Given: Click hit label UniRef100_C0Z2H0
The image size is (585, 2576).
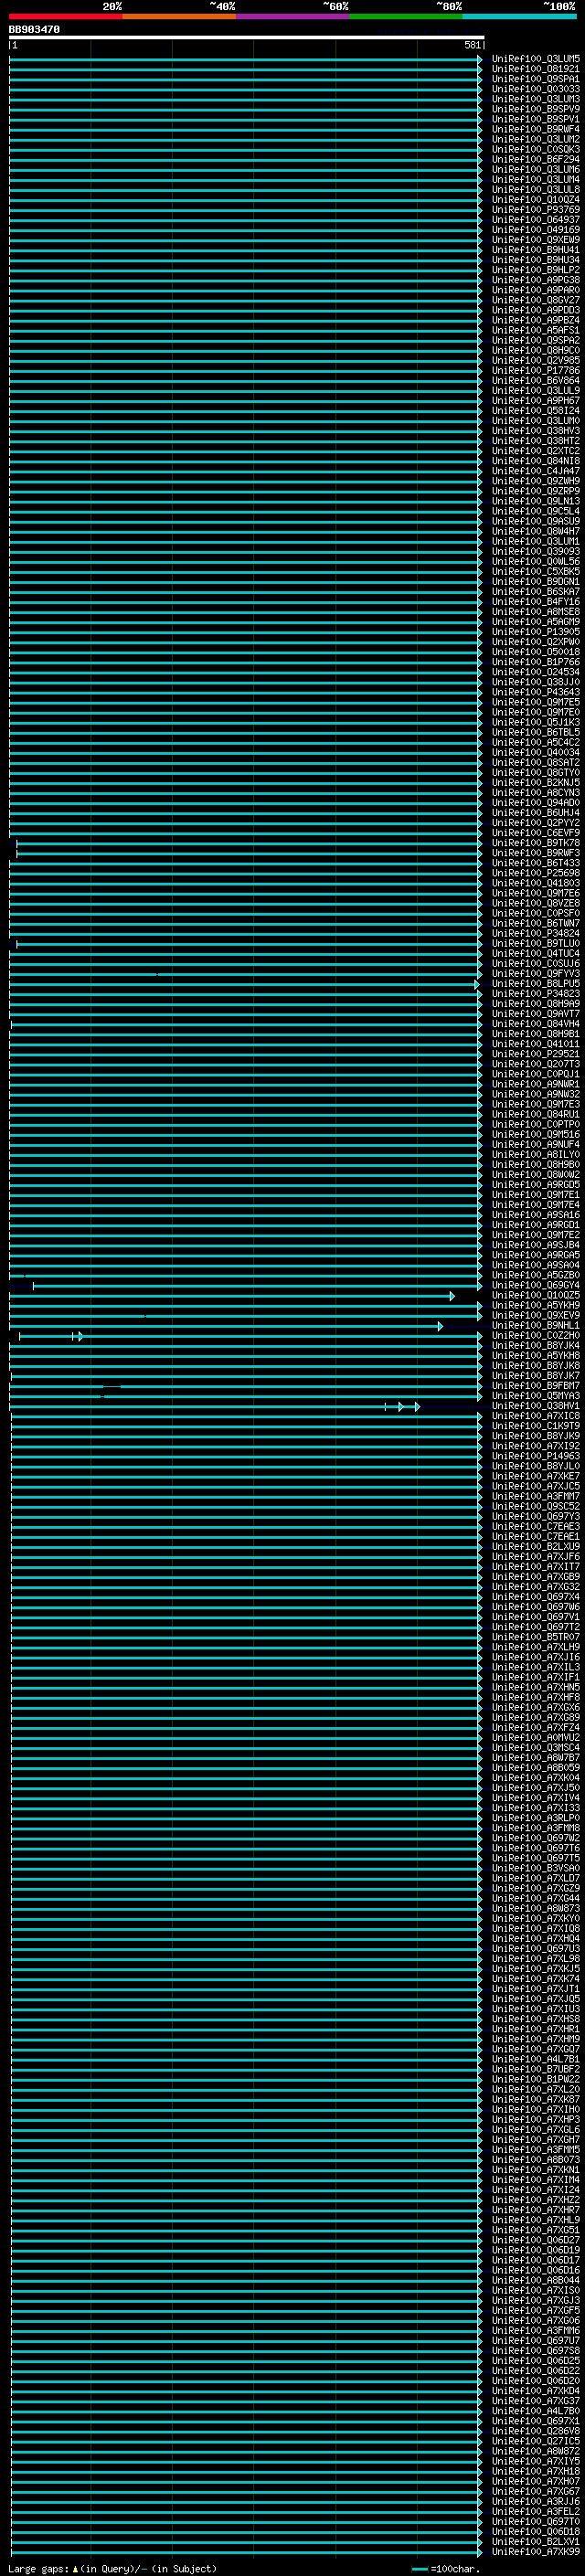Looking at the screenshot, I should click(536, 1335).
